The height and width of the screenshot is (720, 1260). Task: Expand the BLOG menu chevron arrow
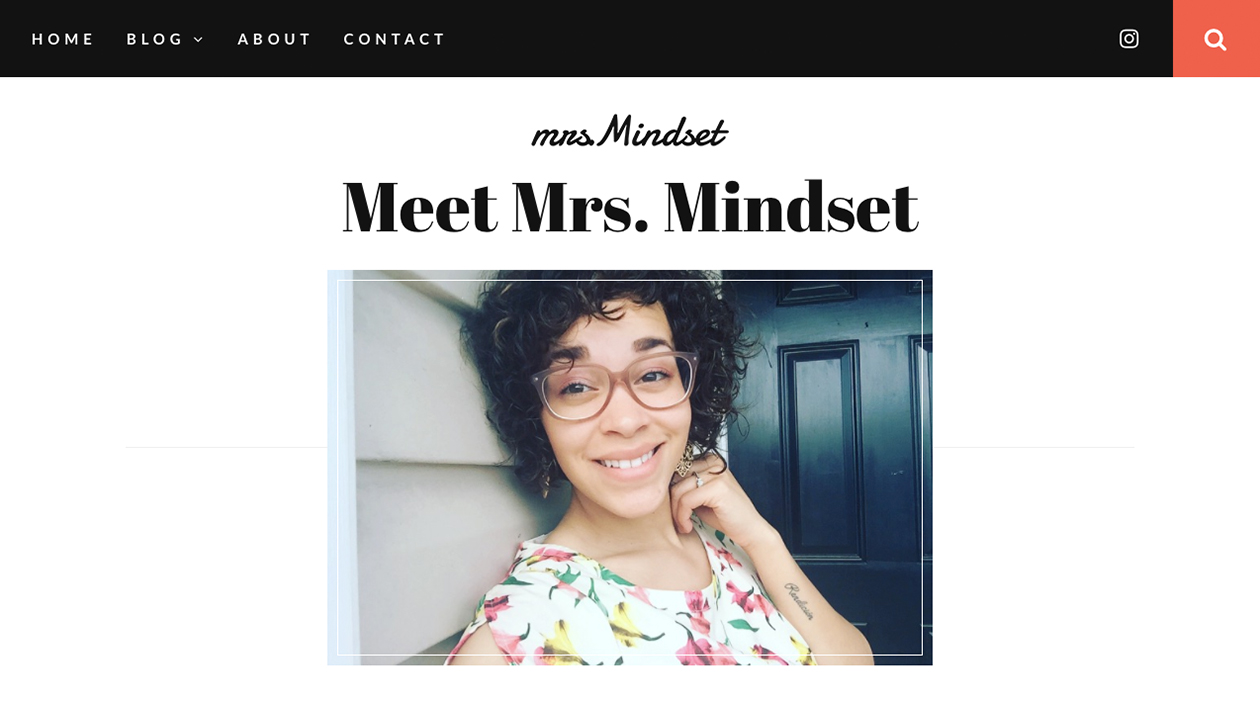tap(198, 40)
